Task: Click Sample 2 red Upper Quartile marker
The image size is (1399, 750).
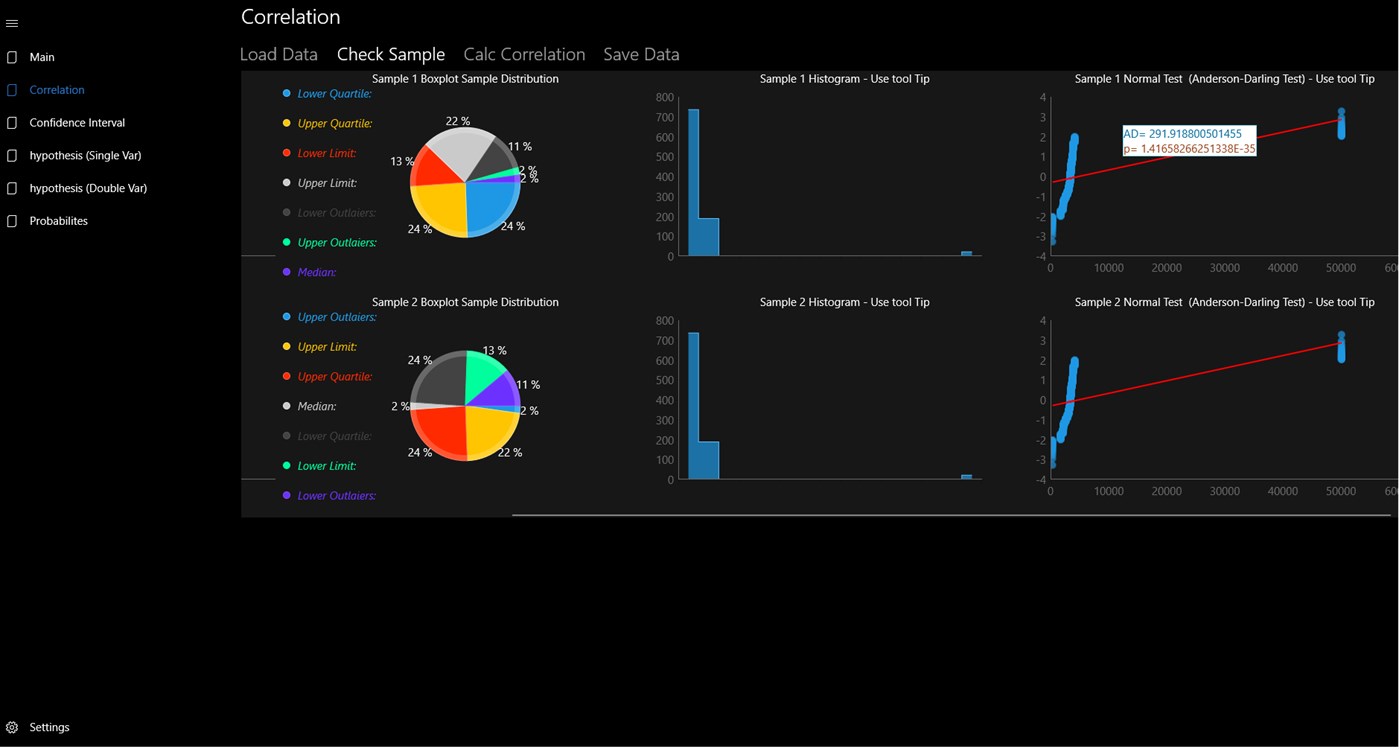Action: [288, 376]
